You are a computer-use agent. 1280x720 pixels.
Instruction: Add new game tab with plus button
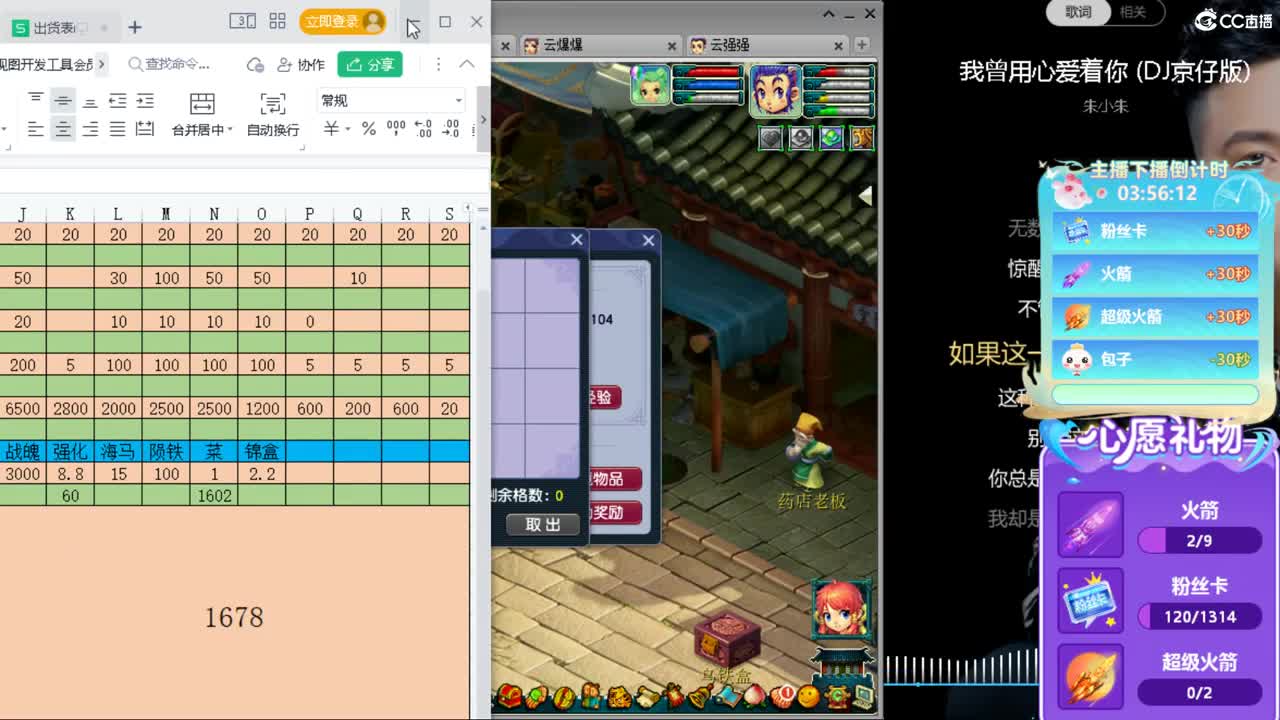pyautogui.click(x=861, y=45)
